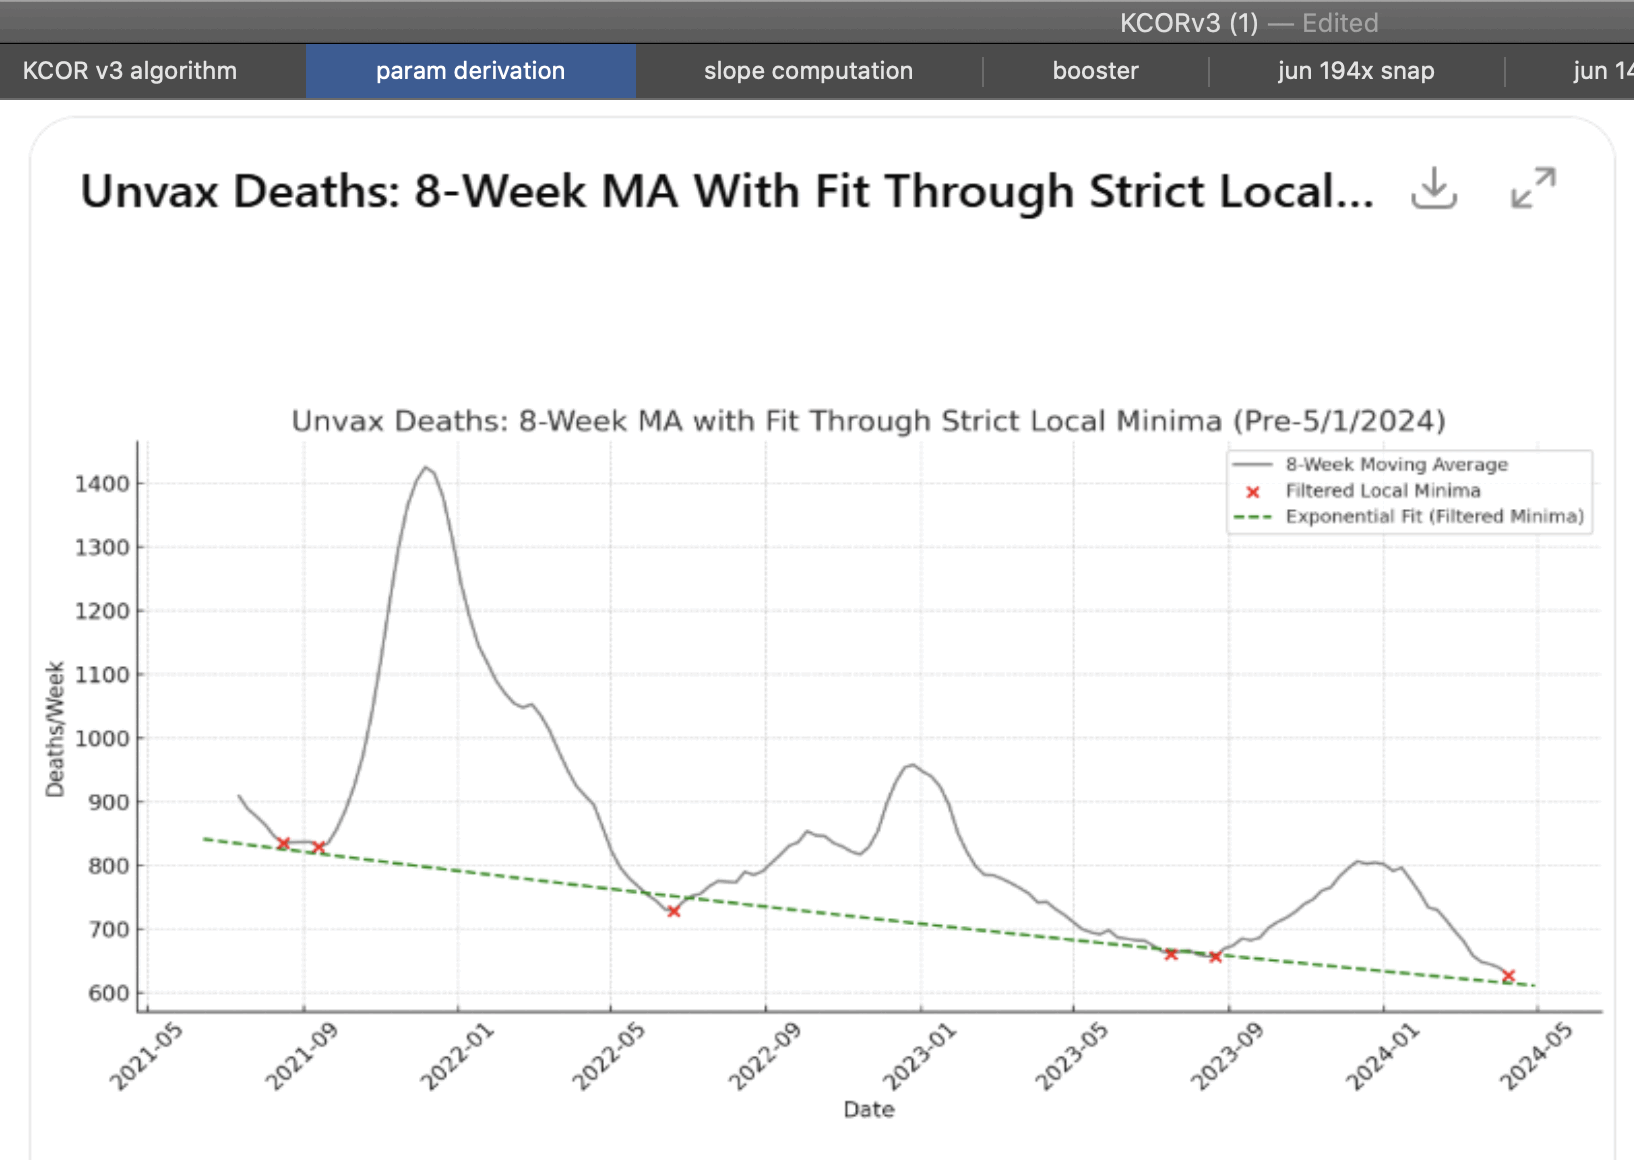This screenshot has width=1634, height=1160.
Task: Click the Filtered Local Minima legend entry
Action: [1382, 490]
